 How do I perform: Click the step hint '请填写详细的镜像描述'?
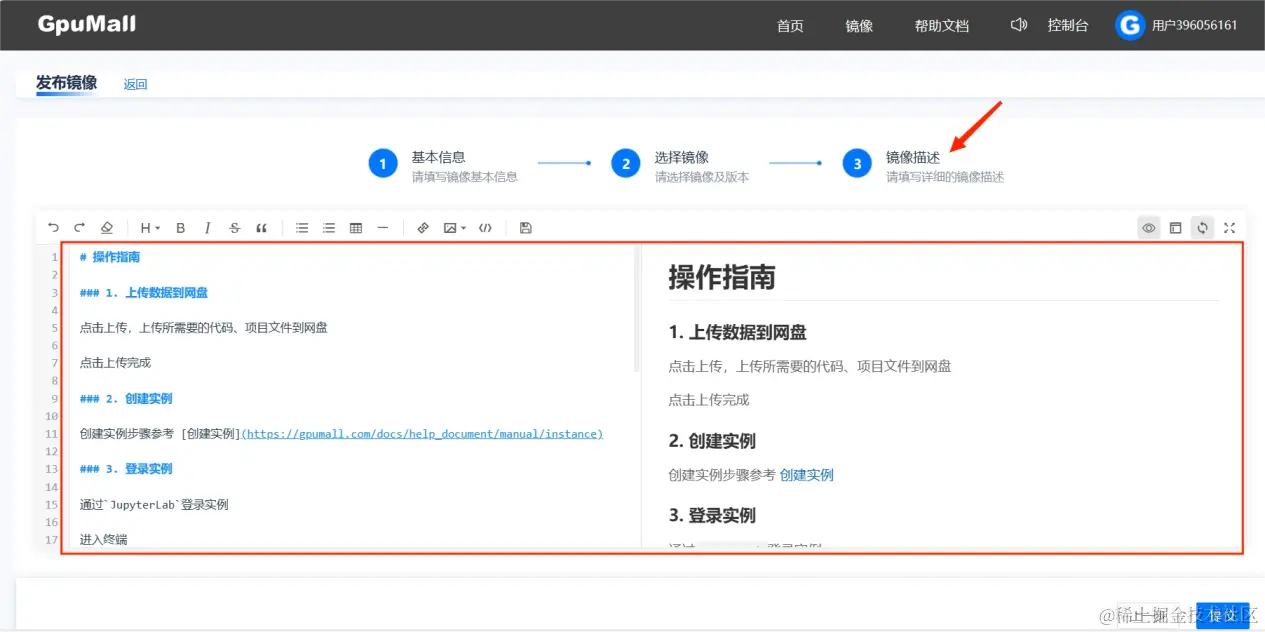point(945,177)
